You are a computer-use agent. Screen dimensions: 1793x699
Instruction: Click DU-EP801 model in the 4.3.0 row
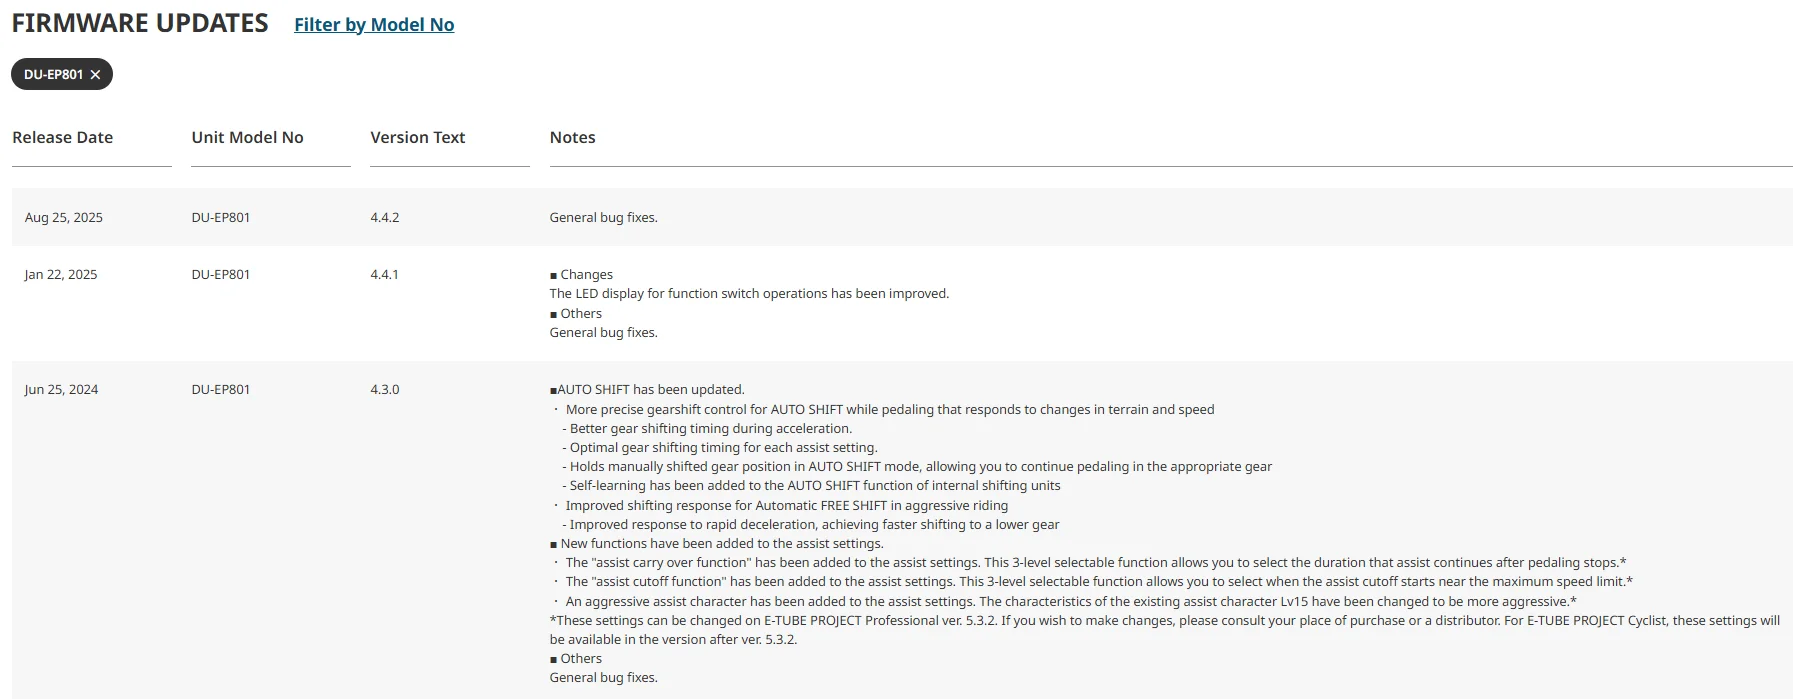(220, 390)
